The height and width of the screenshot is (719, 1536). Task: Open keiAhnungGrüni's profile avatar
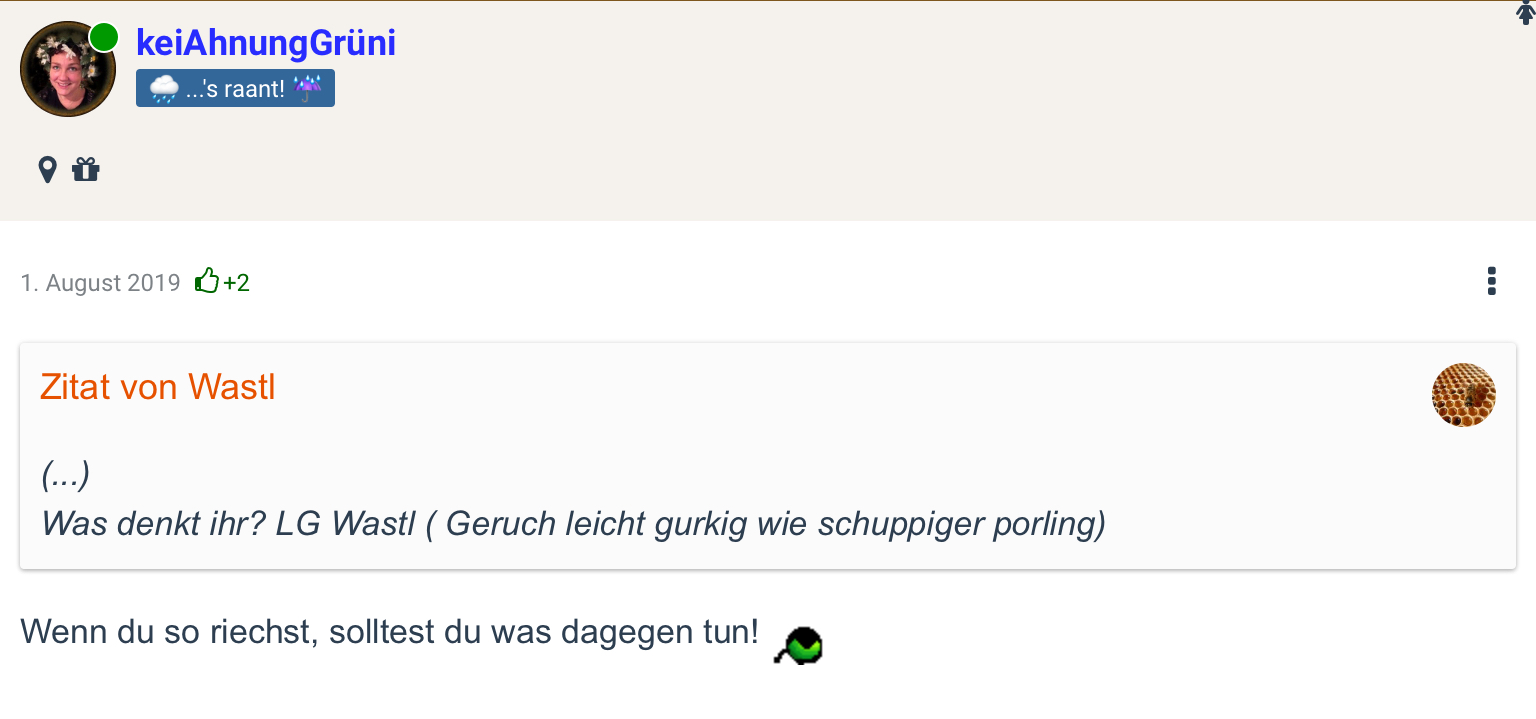pos(67,69)
